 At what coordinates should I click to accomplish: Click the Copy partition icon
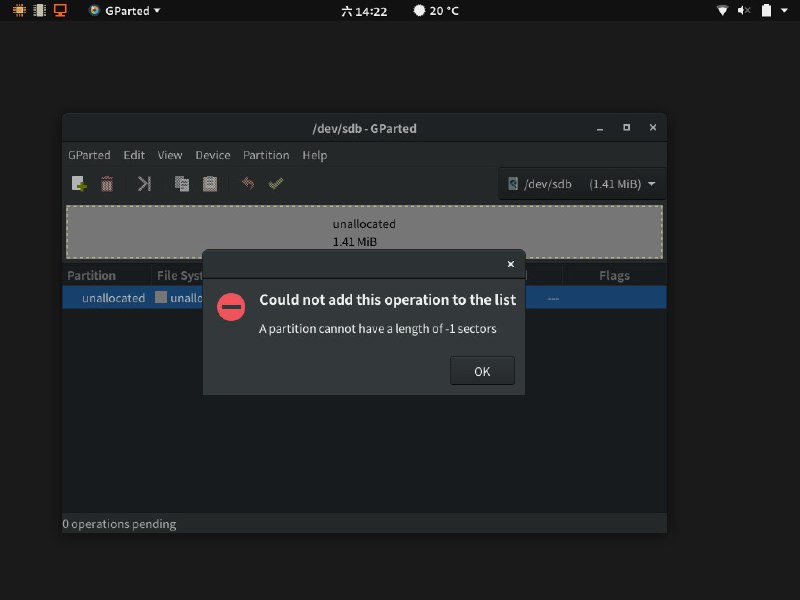tap(182, 184)
